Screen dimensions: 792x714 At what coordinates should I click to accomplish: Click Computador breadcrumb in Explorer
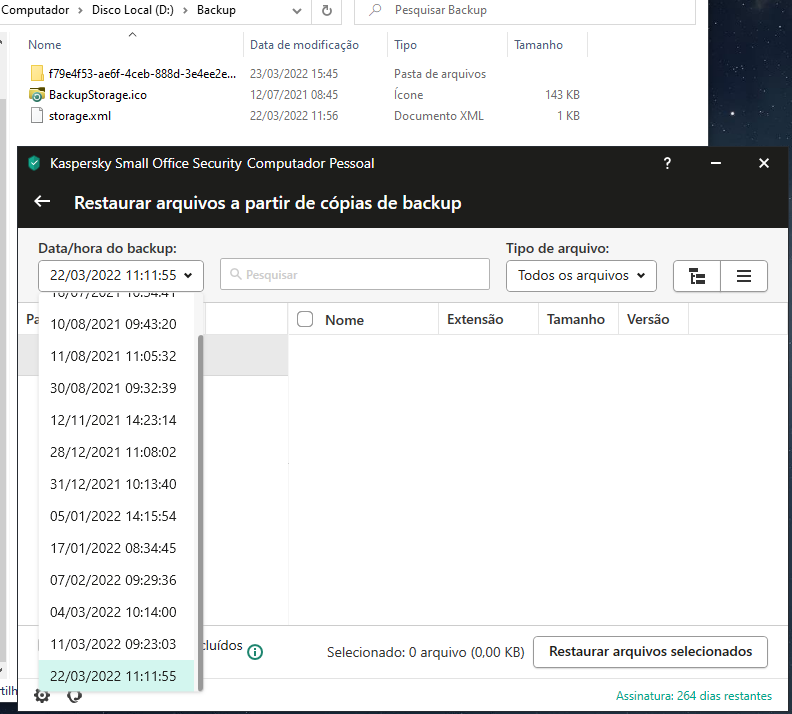[x=35, y=10]
